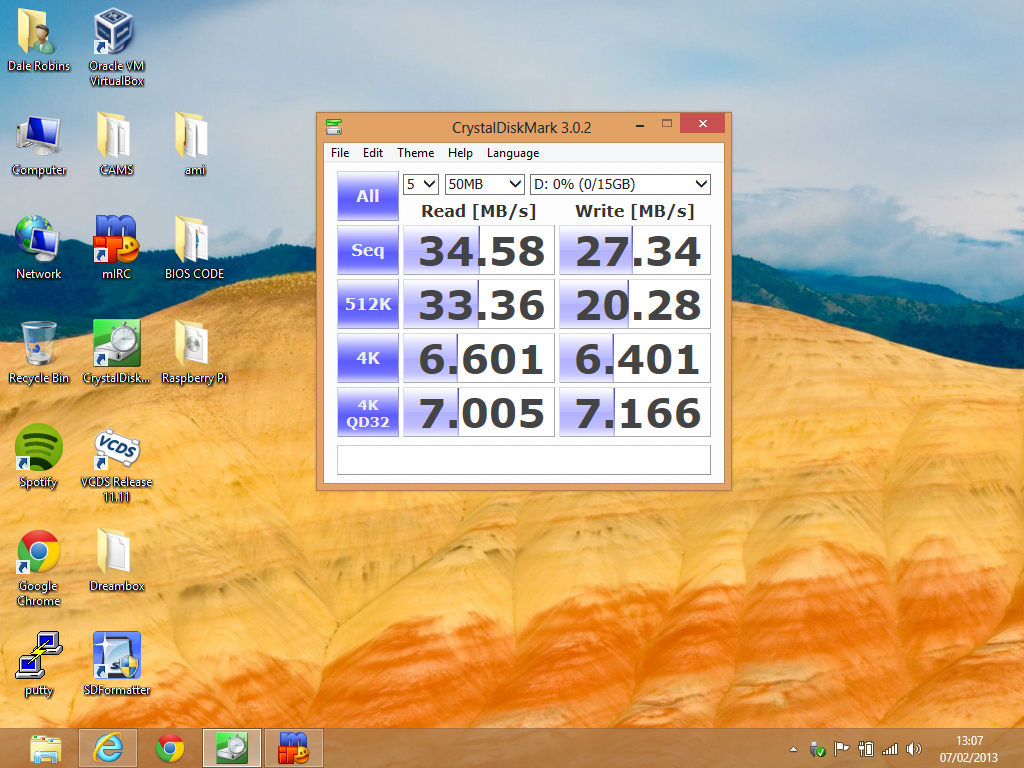Screen dimensions: 1024x768
Task: Select the CrystalDiskMark desktop shortcut
Action: point(117,344)
